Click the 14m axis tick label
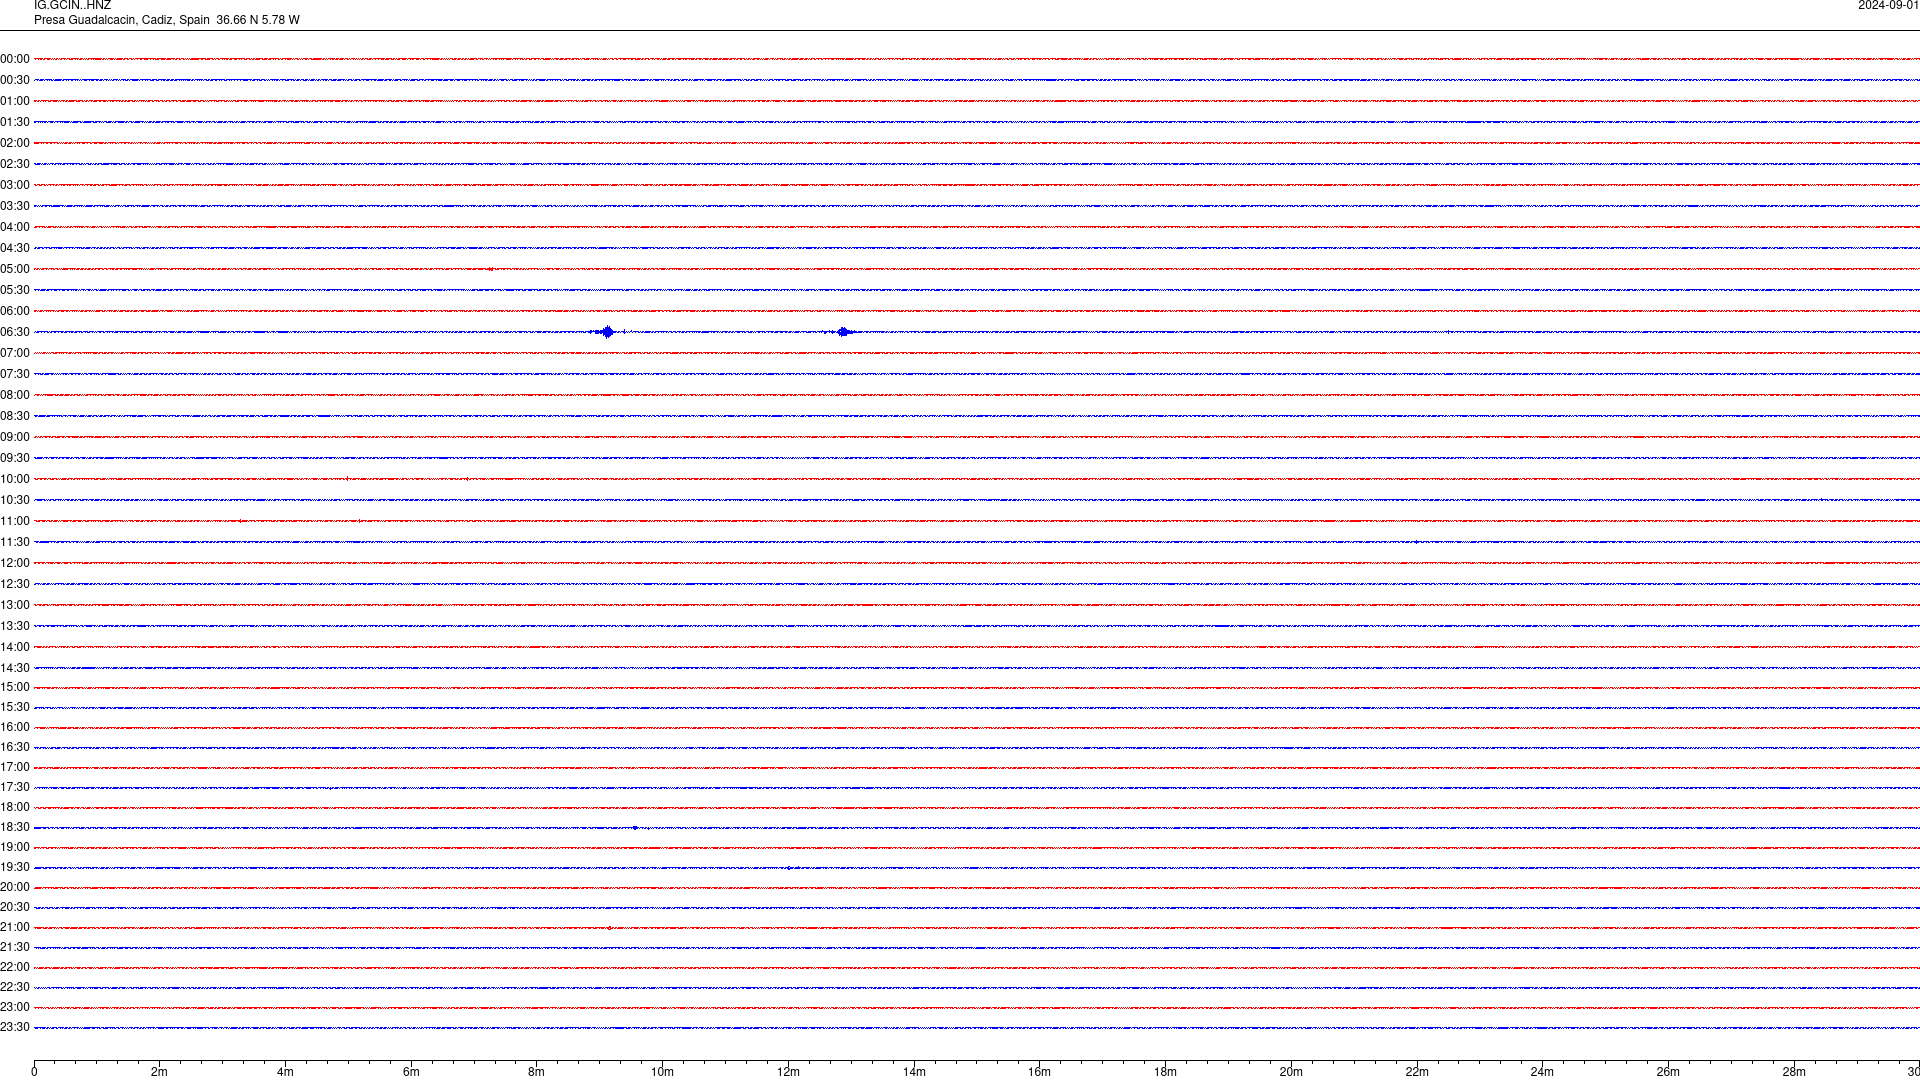Image resolution: width=1920 pixels, height=1080 pixels. (914, 1072)
